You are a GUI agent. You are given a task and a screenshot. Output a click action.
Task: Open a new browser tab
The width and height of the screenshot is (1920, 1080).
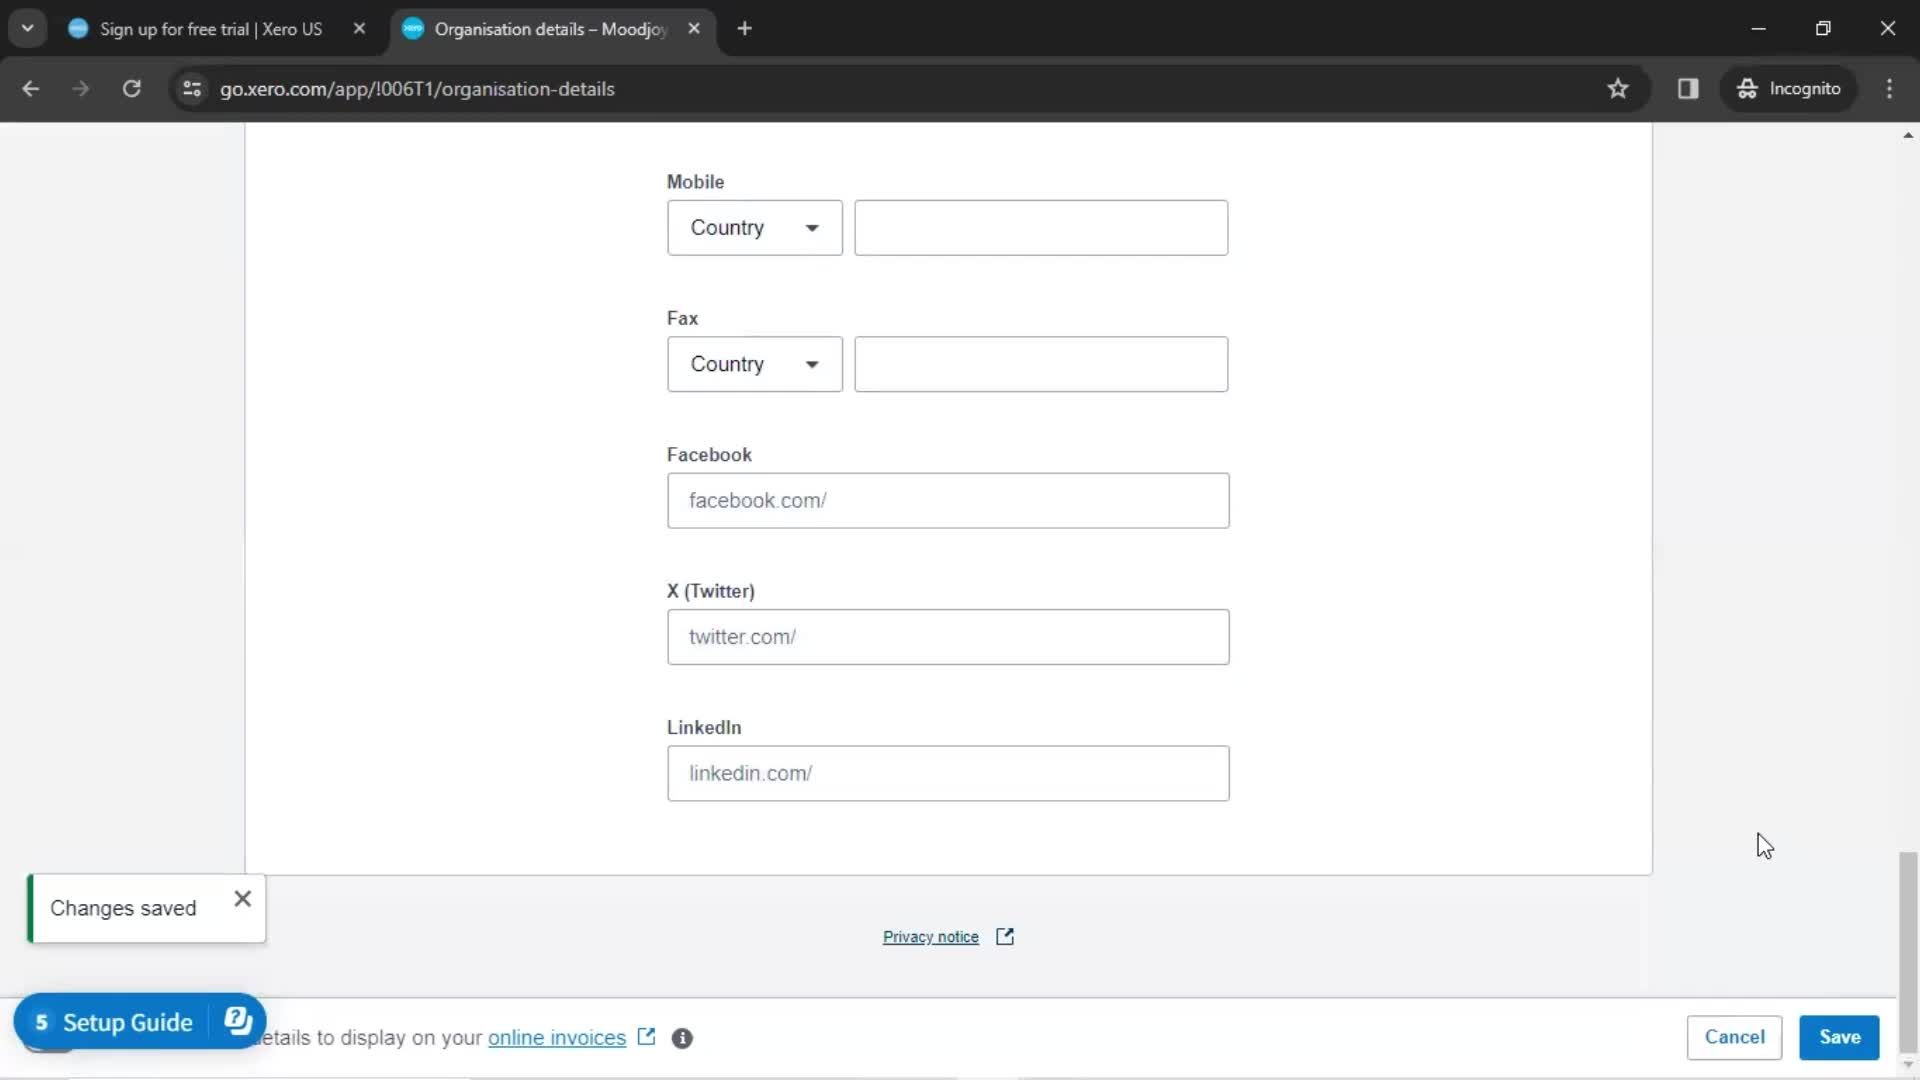coord(744,29)
